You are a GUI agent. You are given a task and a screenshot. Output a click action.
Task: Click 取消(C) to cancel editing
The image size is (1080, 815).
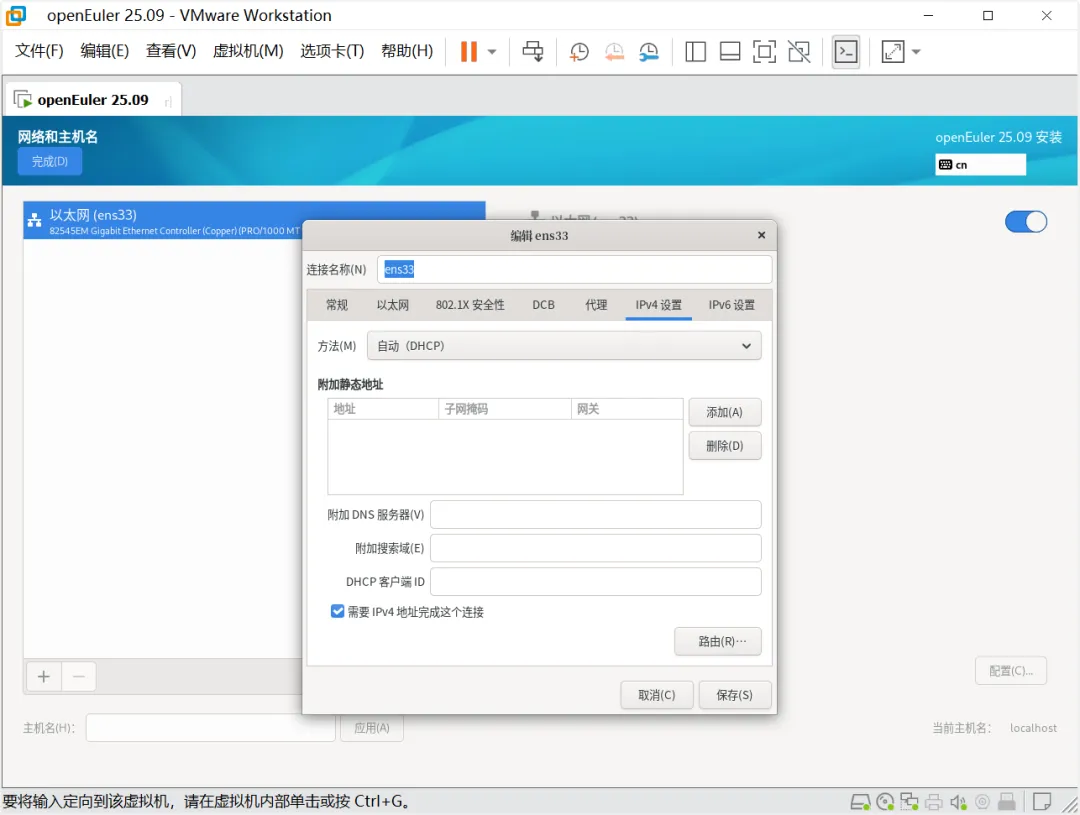click(x=656, y=695)
